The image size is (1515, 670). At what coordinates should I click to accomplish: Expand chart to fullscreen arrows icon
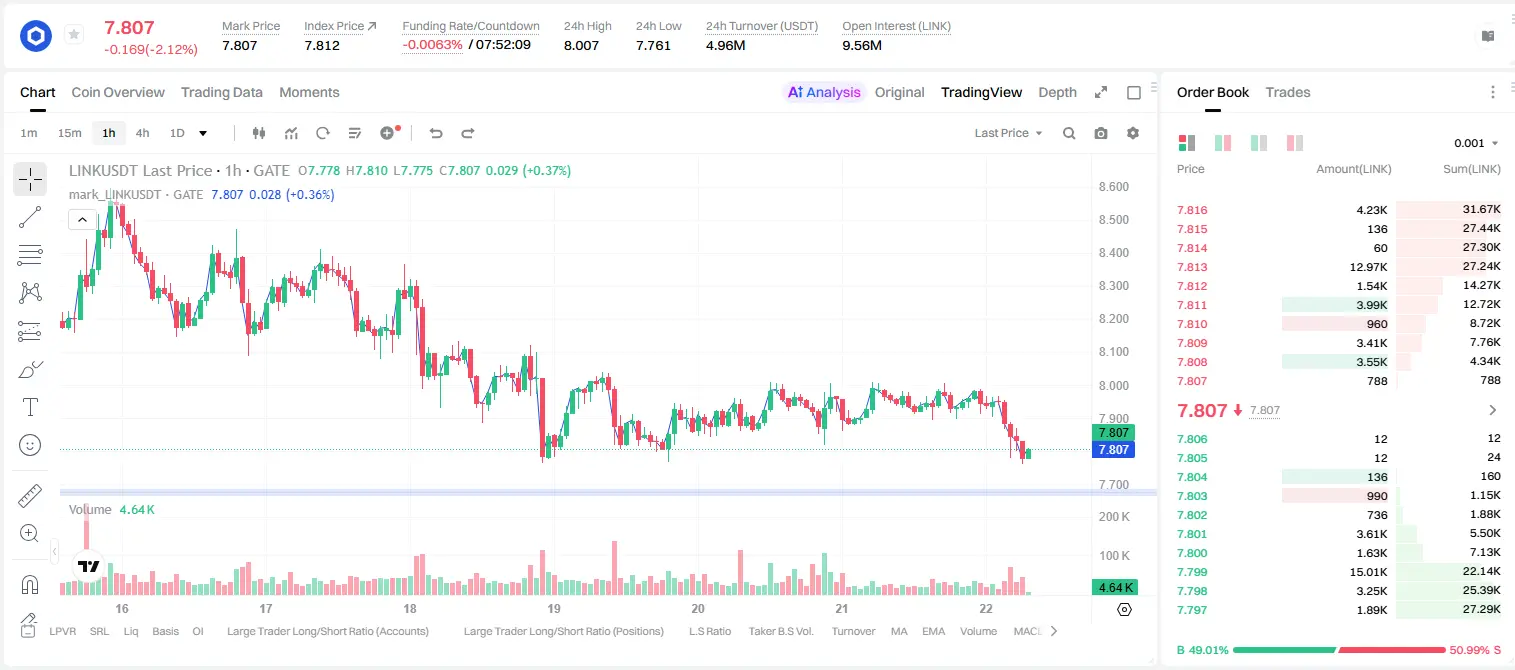(x=1101, y=92)
